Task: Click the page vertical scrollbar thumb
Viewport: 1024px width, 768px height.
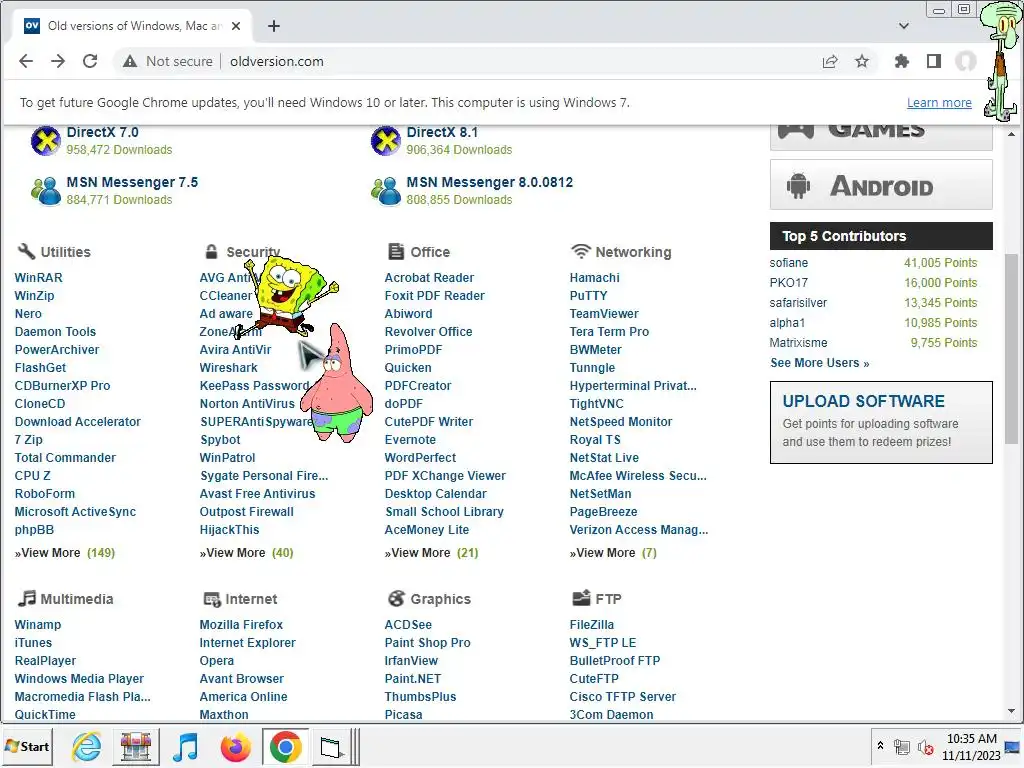Action: [1011, 348]
